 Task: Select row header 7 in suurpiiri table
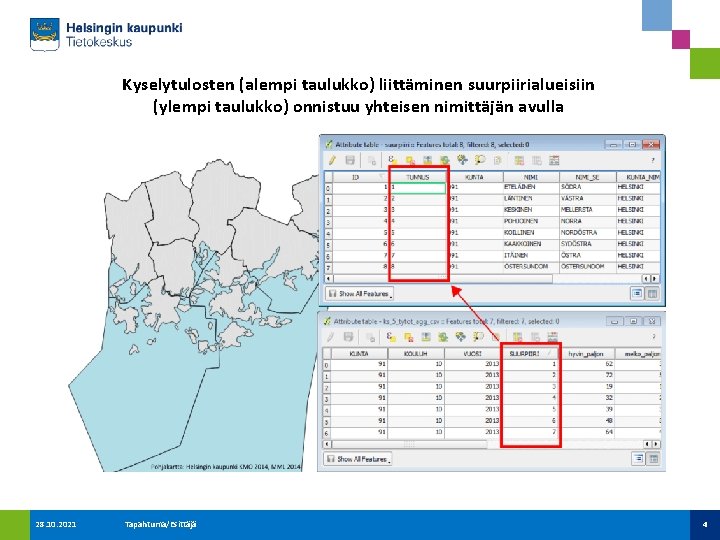[x=328, y=267]
